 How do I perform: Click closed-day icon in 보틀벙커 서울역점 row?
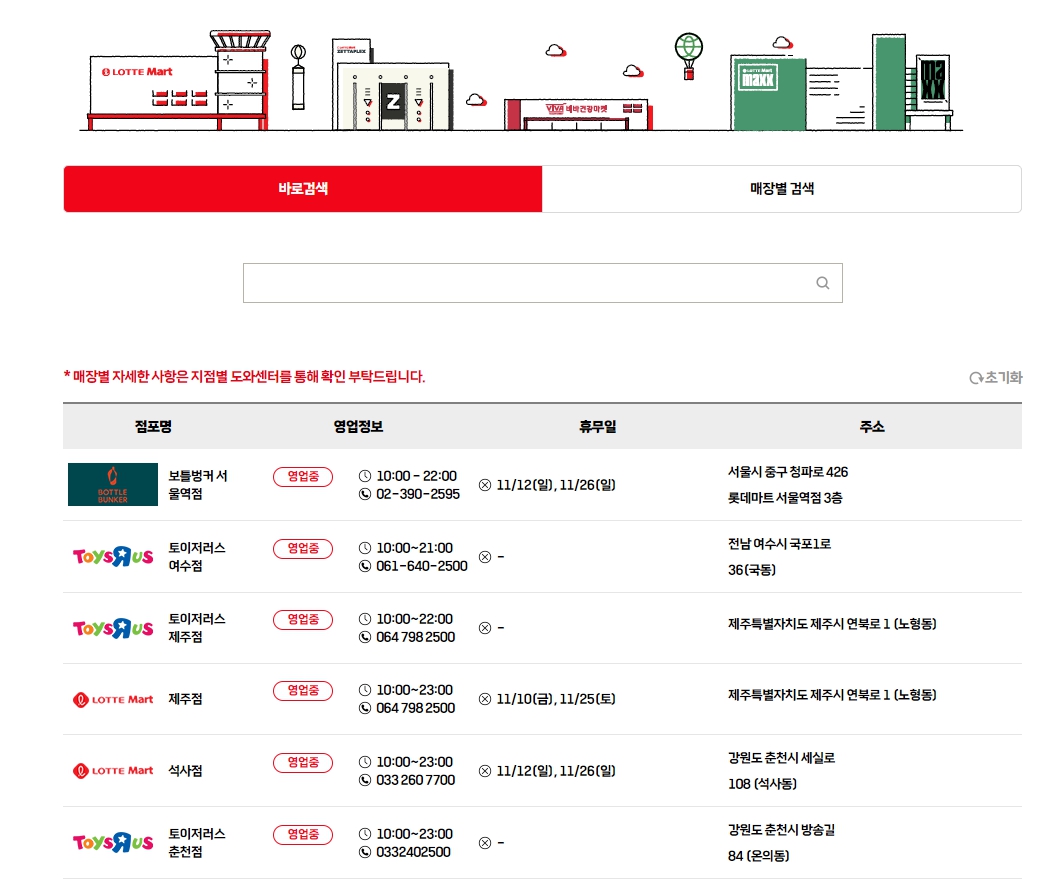pyautogui.click(x=485, y=485)
